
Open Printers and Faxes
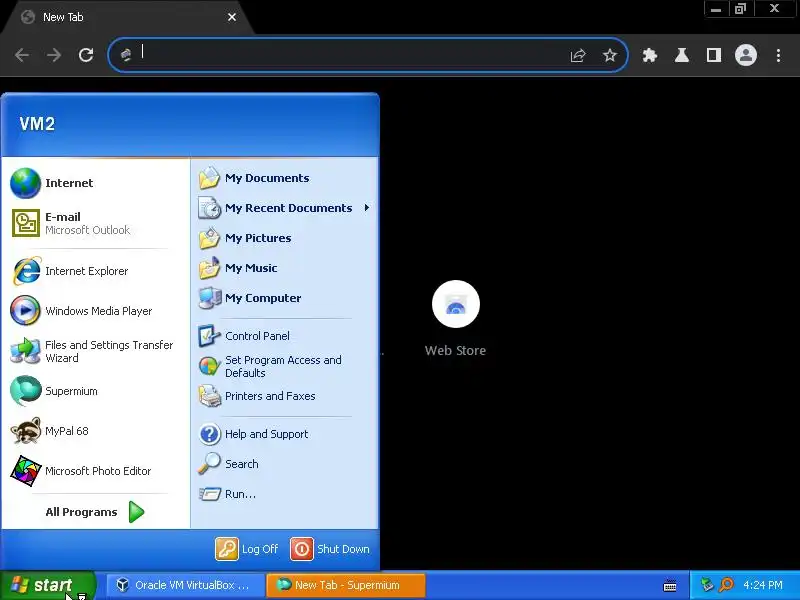point(284,396)
